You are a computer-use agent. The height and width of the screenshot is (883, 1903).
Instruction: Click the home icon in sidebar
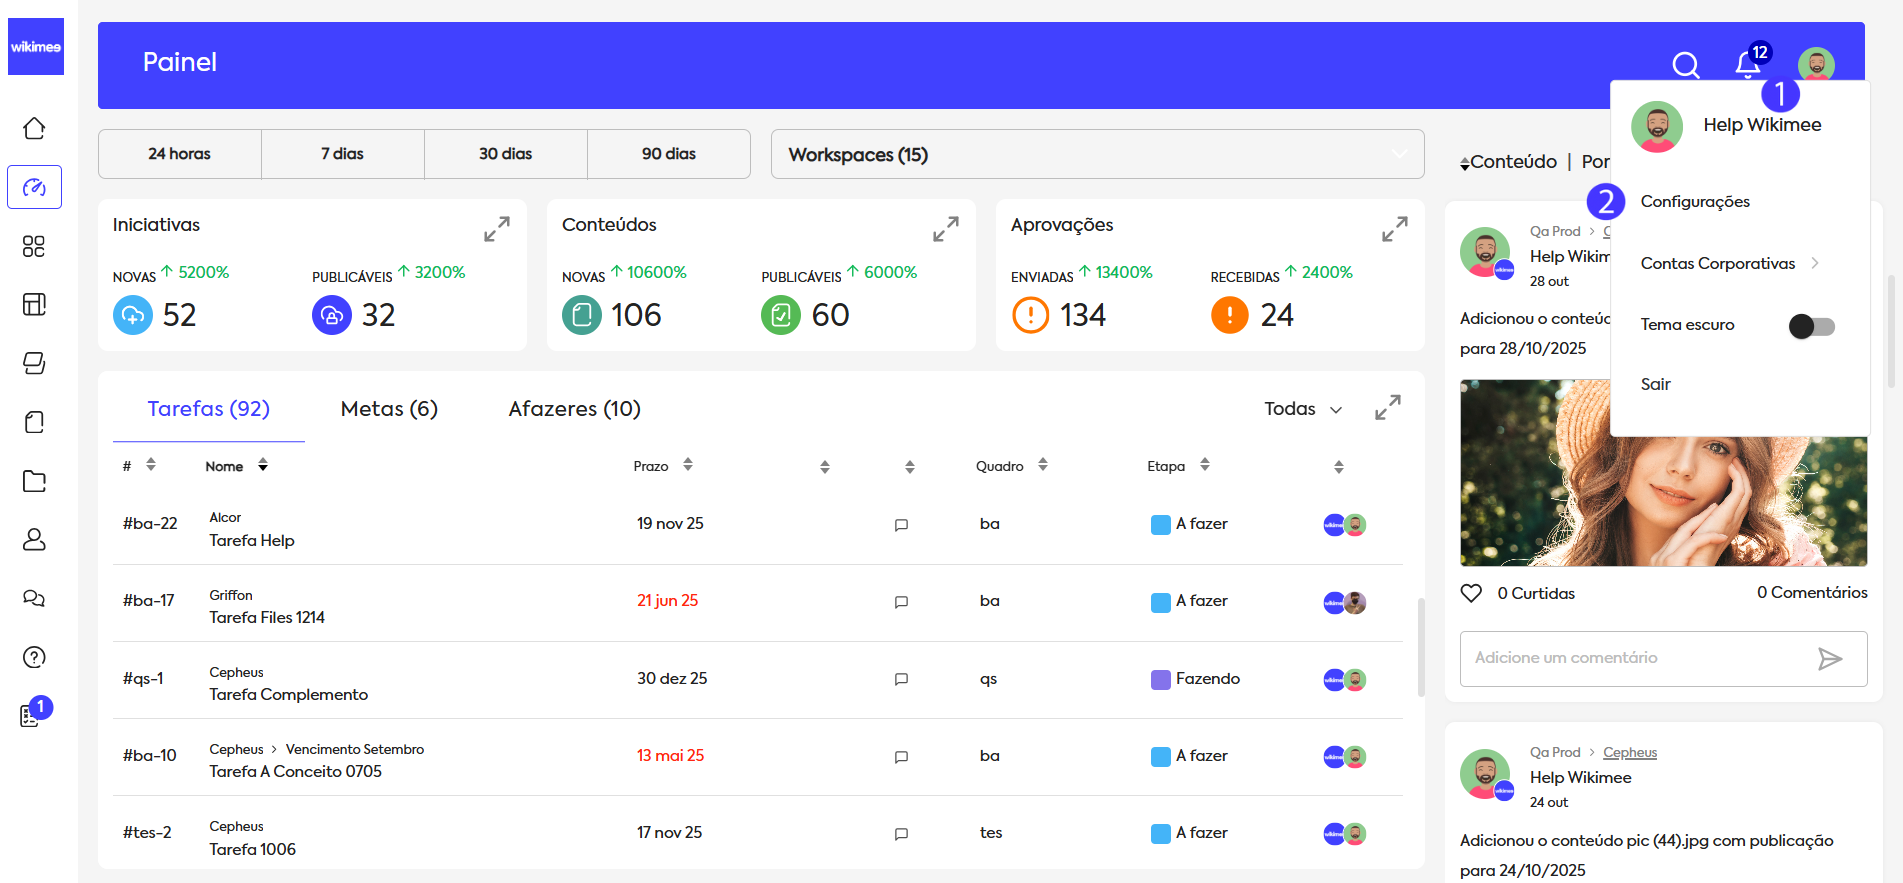coord(34,129)
